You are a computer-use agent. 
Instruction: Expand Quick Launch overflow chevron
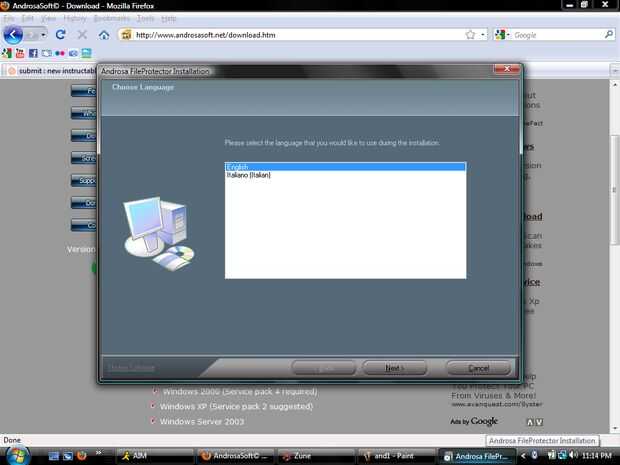tap(98, 453)
